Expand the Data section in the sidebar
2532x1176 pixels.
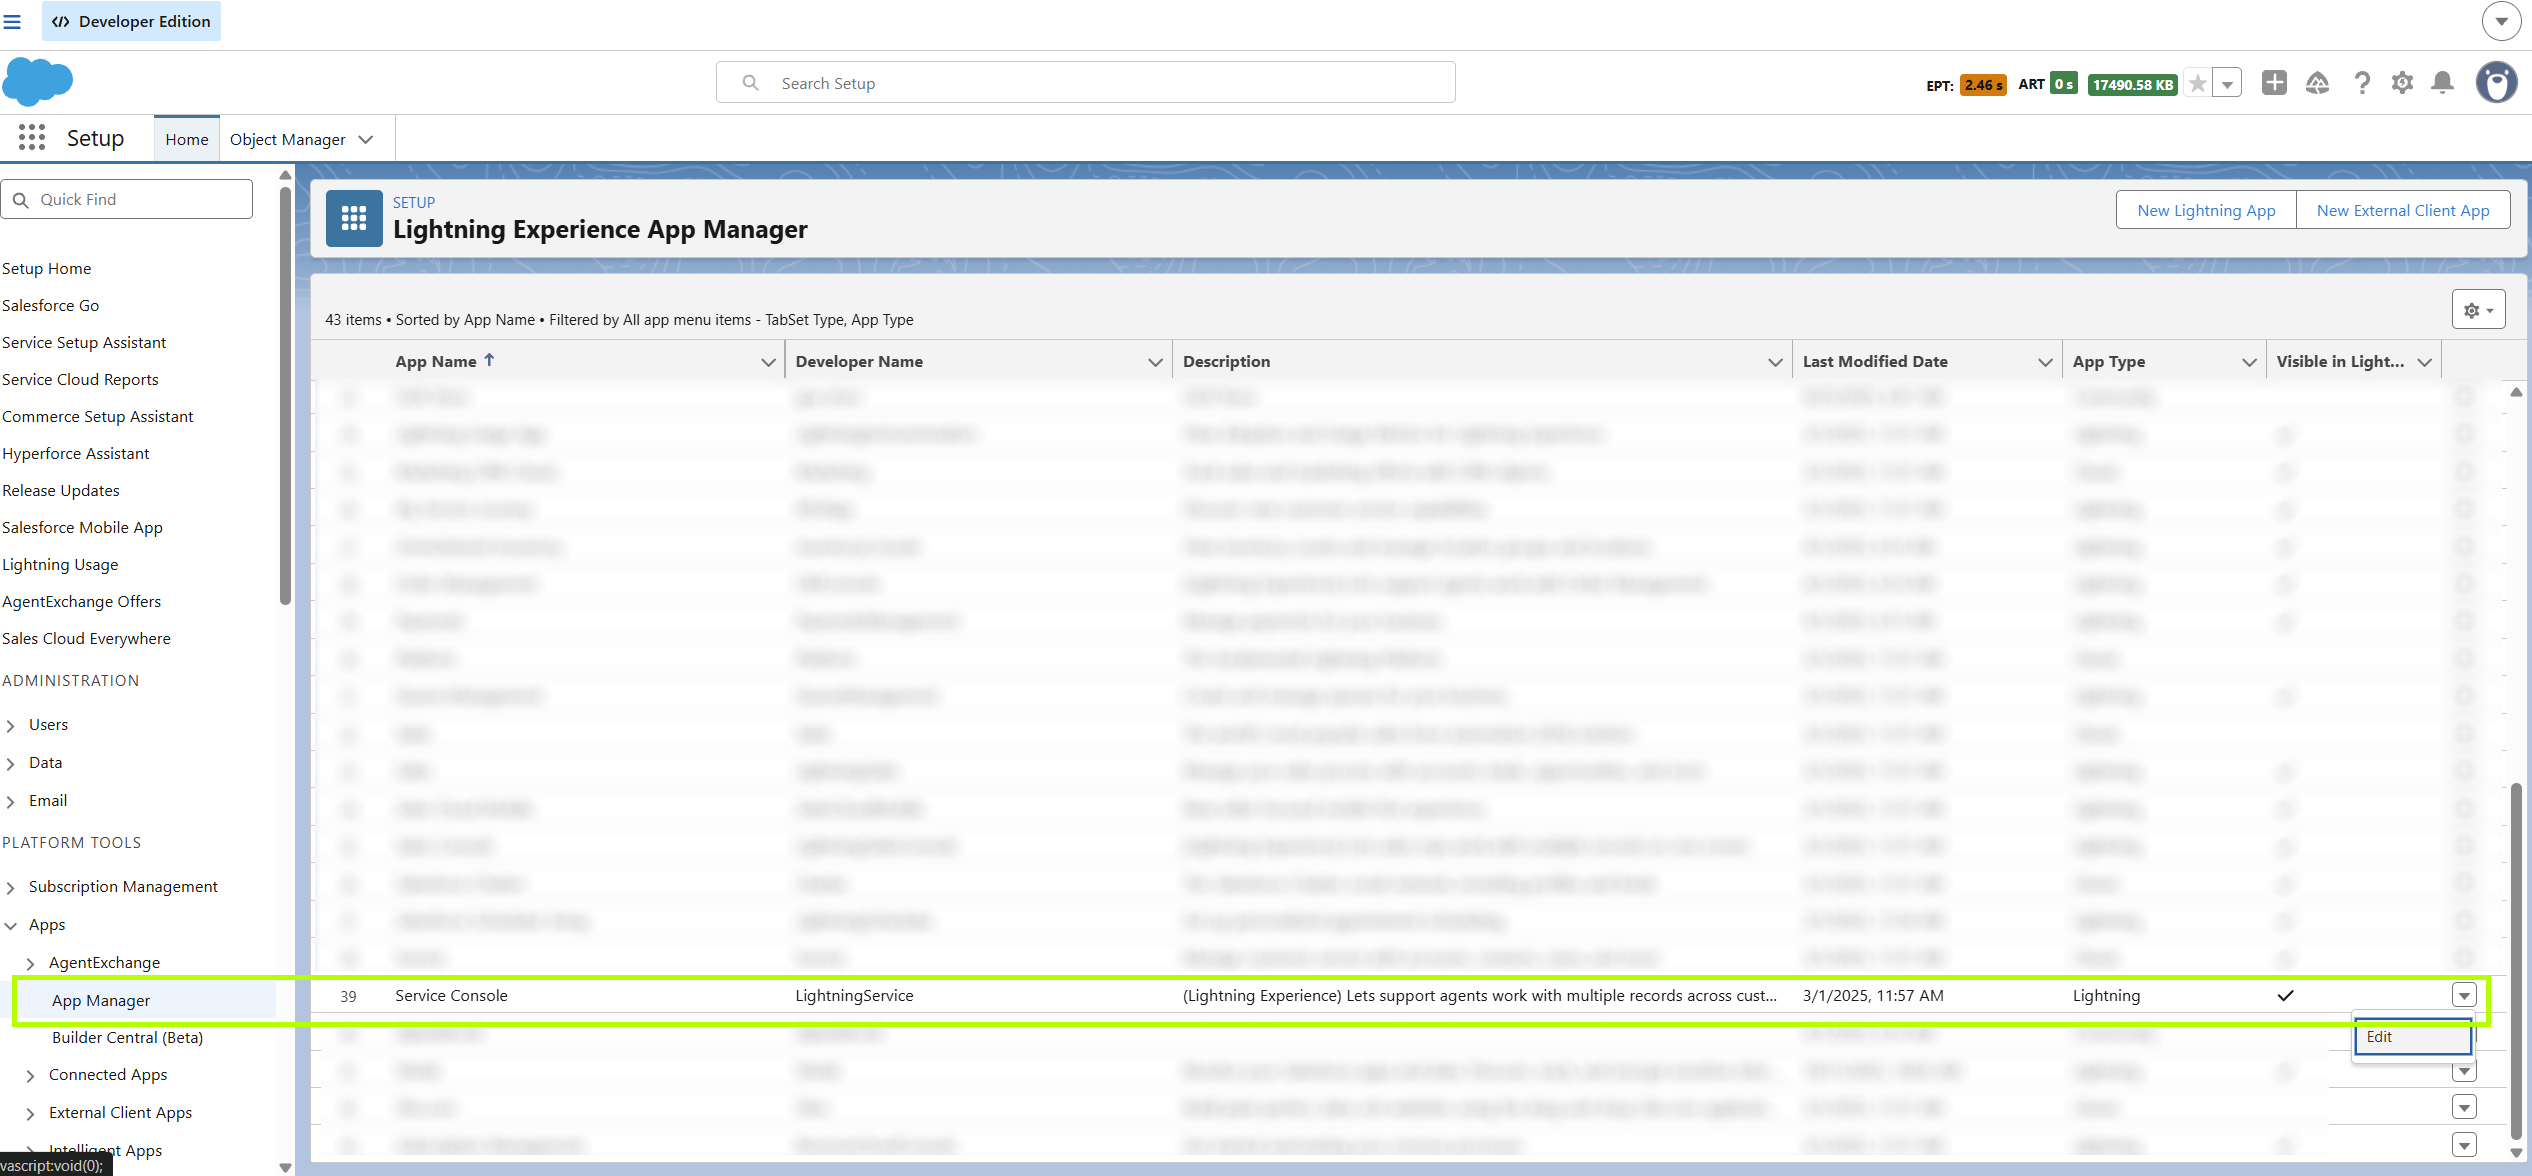11,763
